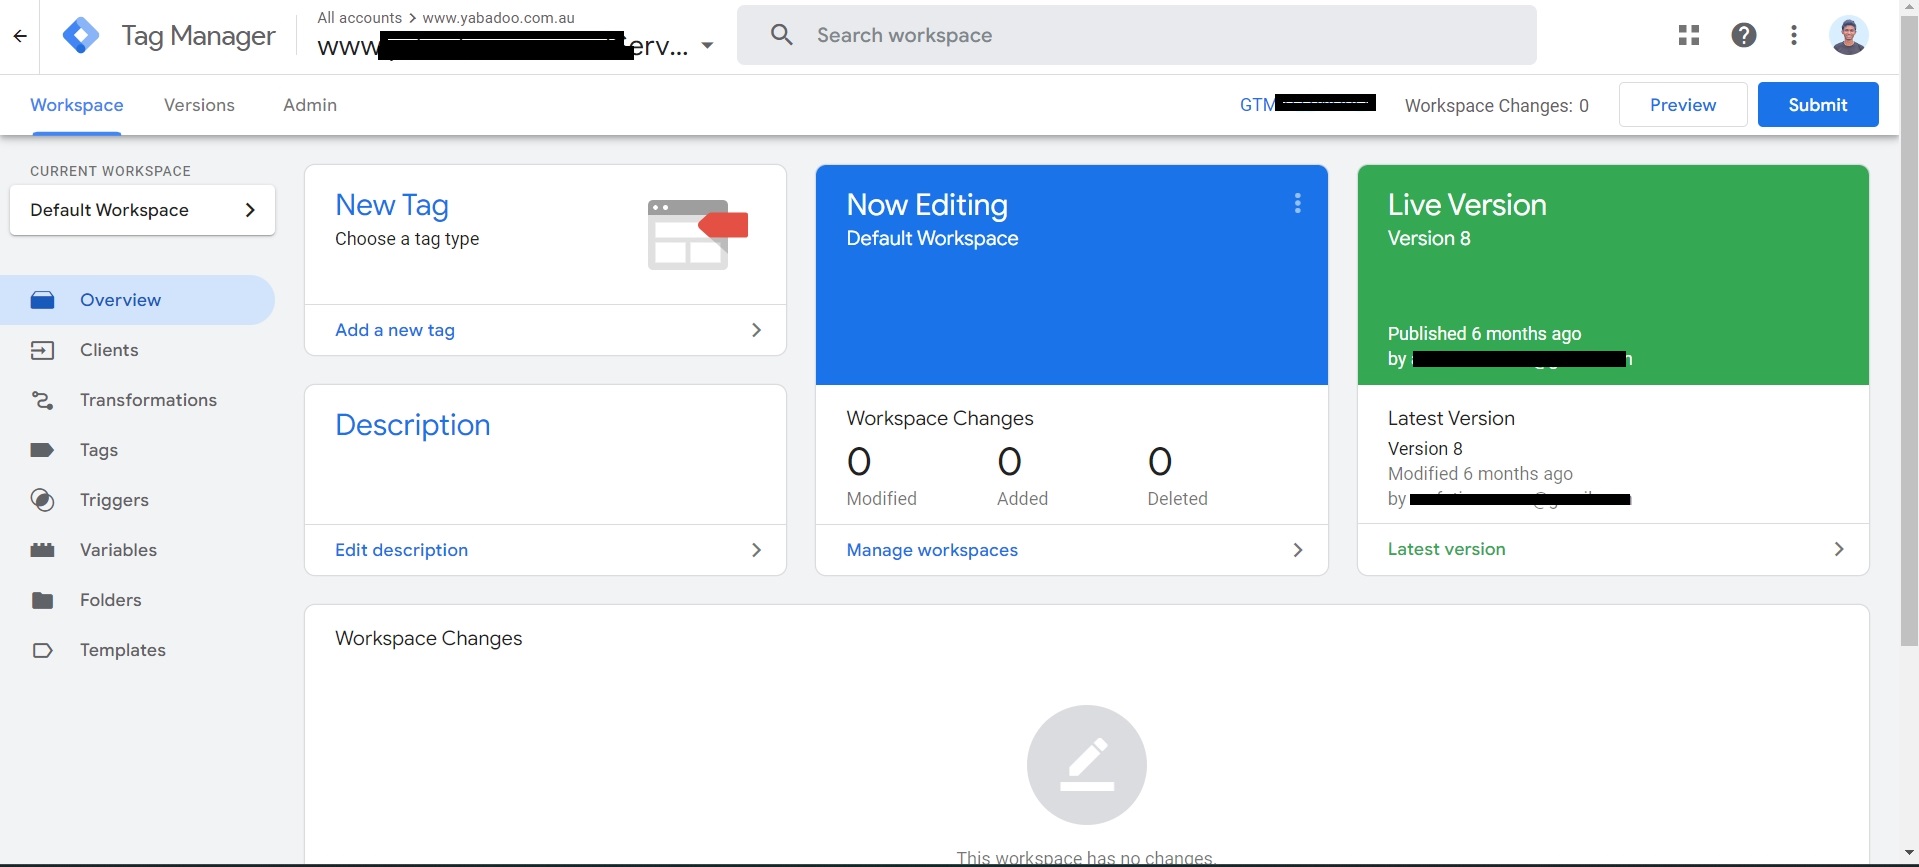Click the Live Version green card

pyautogui.click(x=1612, y=275)
